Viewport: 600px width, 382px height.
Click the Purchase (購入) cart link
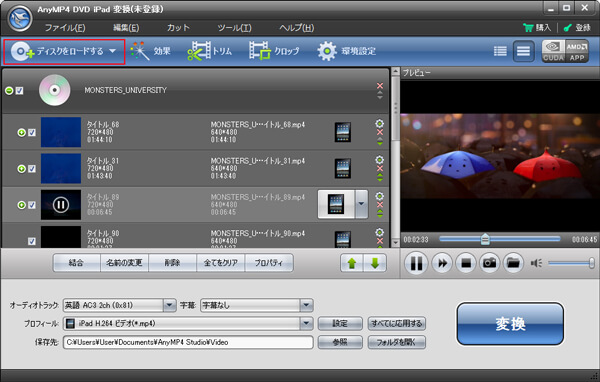537,28
